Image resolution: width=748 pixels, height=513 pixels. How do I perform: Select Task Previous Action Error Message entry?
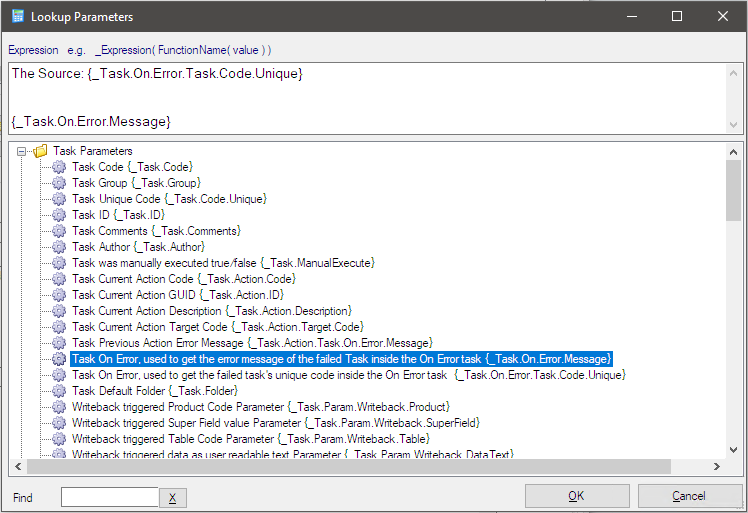[x=252, y=343]
